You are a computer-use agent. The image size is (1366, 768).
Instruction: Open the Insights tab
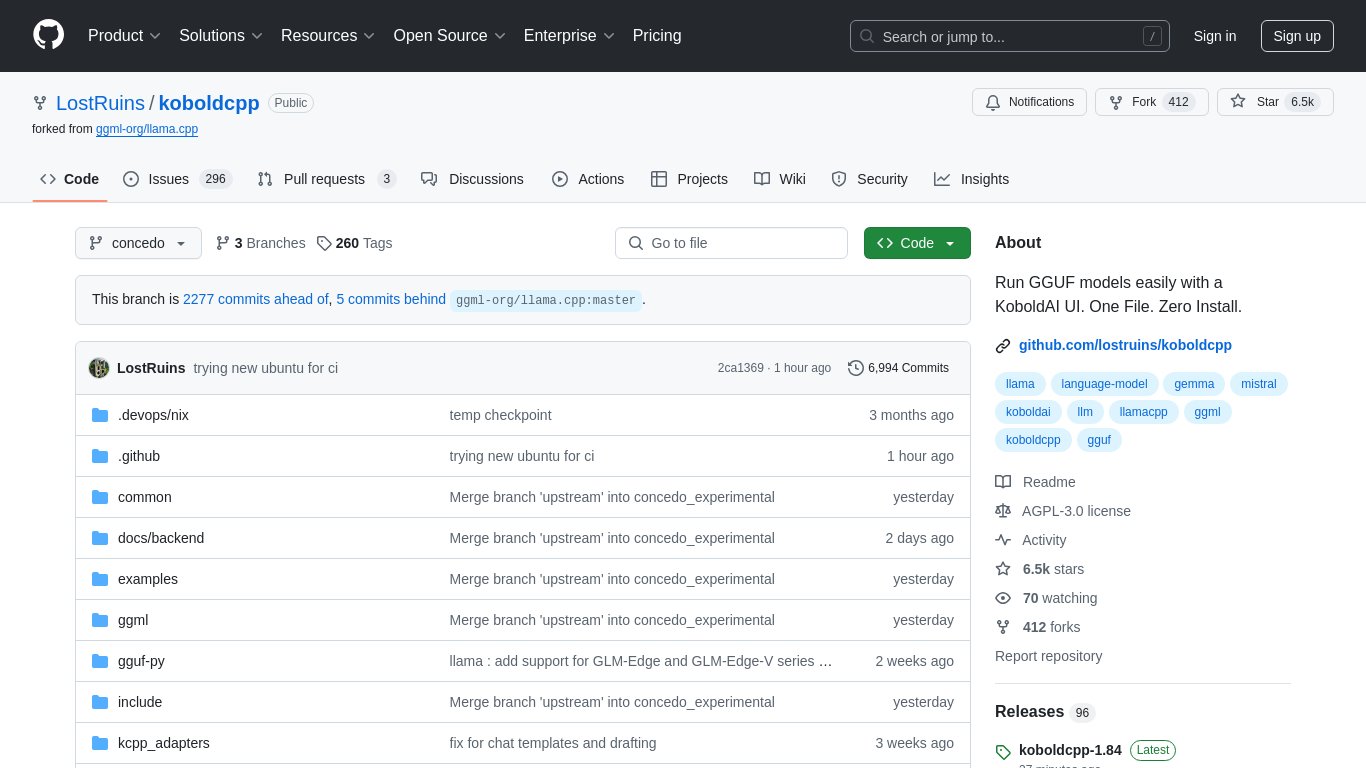tap(972, 179)
